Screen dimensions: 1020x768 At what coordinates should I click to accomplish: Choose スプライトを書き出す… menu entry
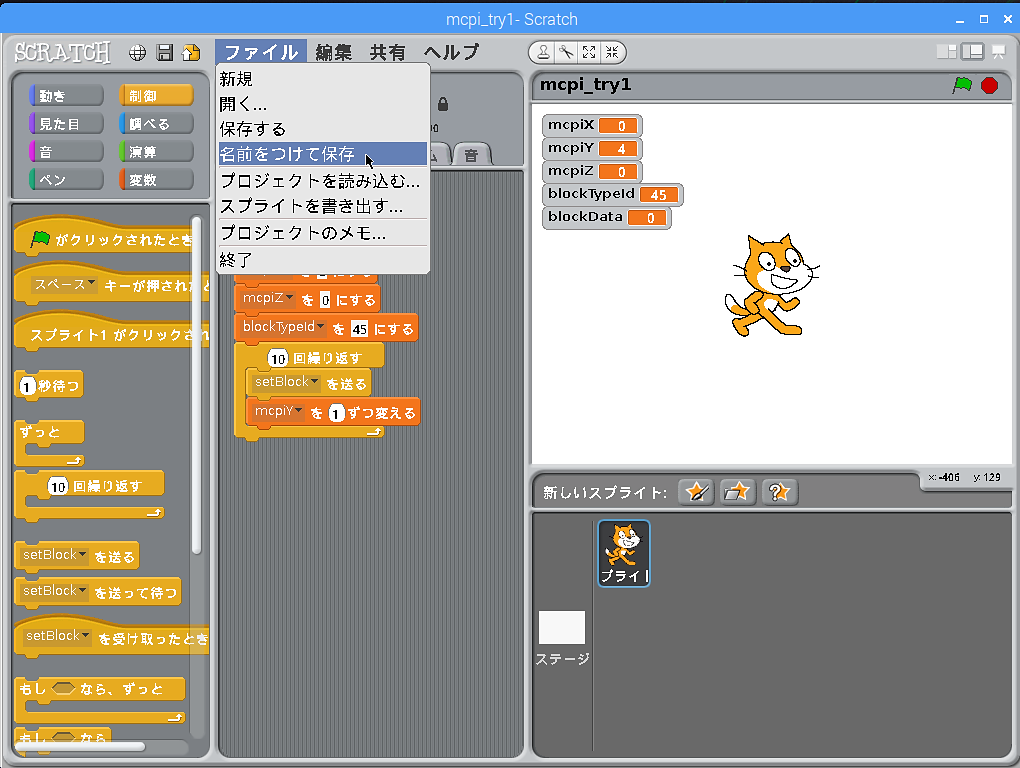point(323,206)
